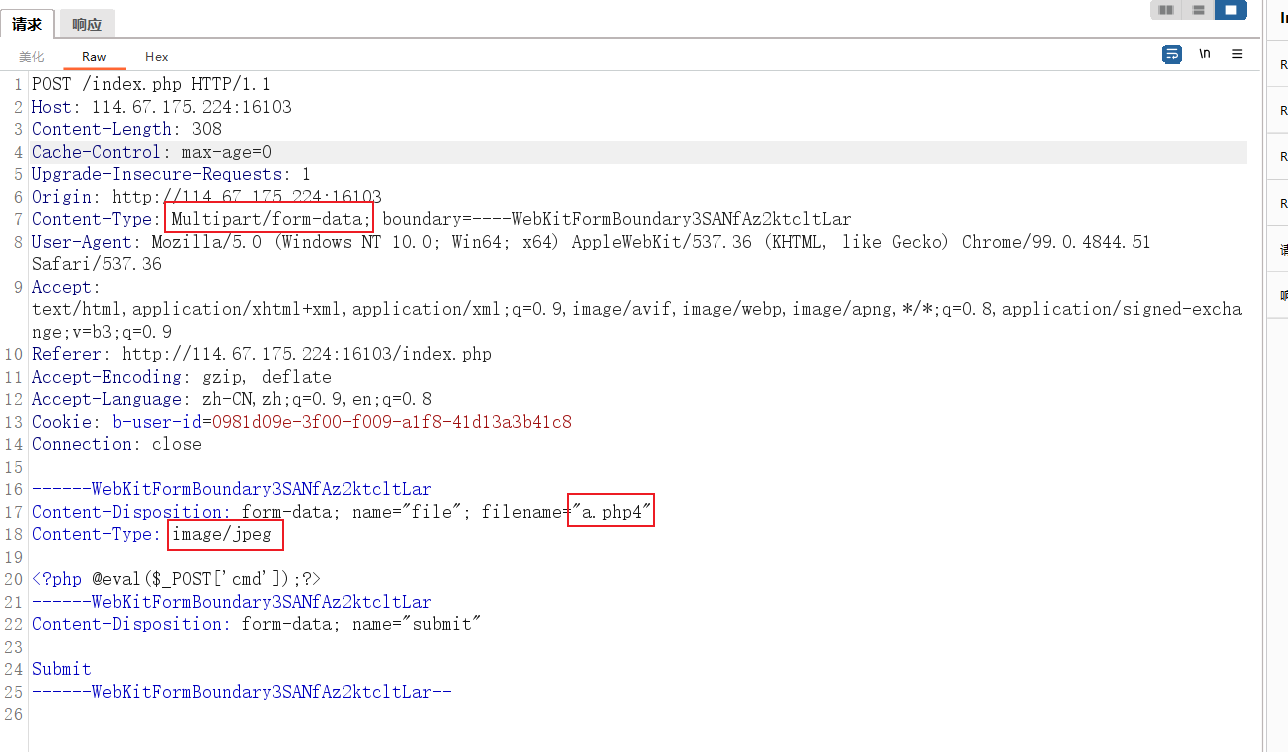Click the name="submit" disposition line

(x=257, y=624)
